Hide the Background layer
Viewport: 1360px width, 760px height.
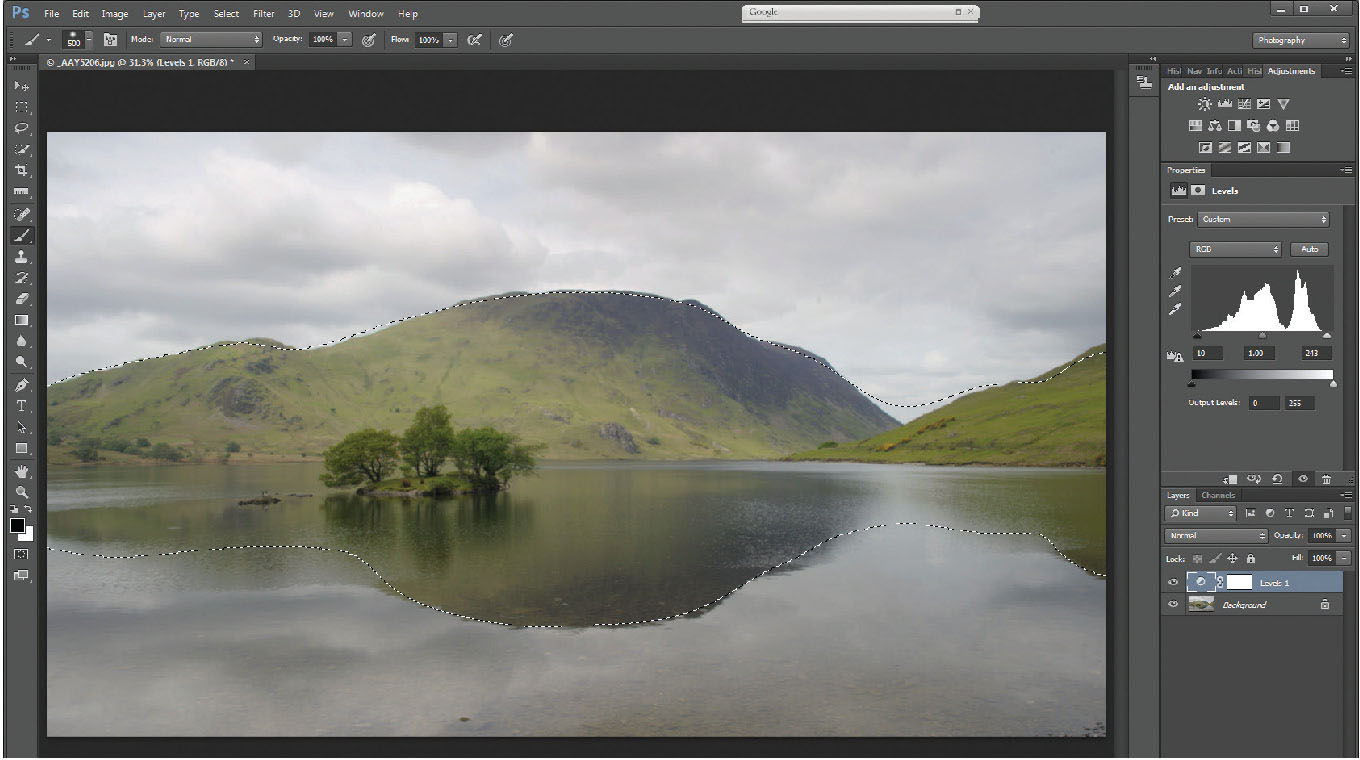pyautogui.click(x=1172, y=605)
